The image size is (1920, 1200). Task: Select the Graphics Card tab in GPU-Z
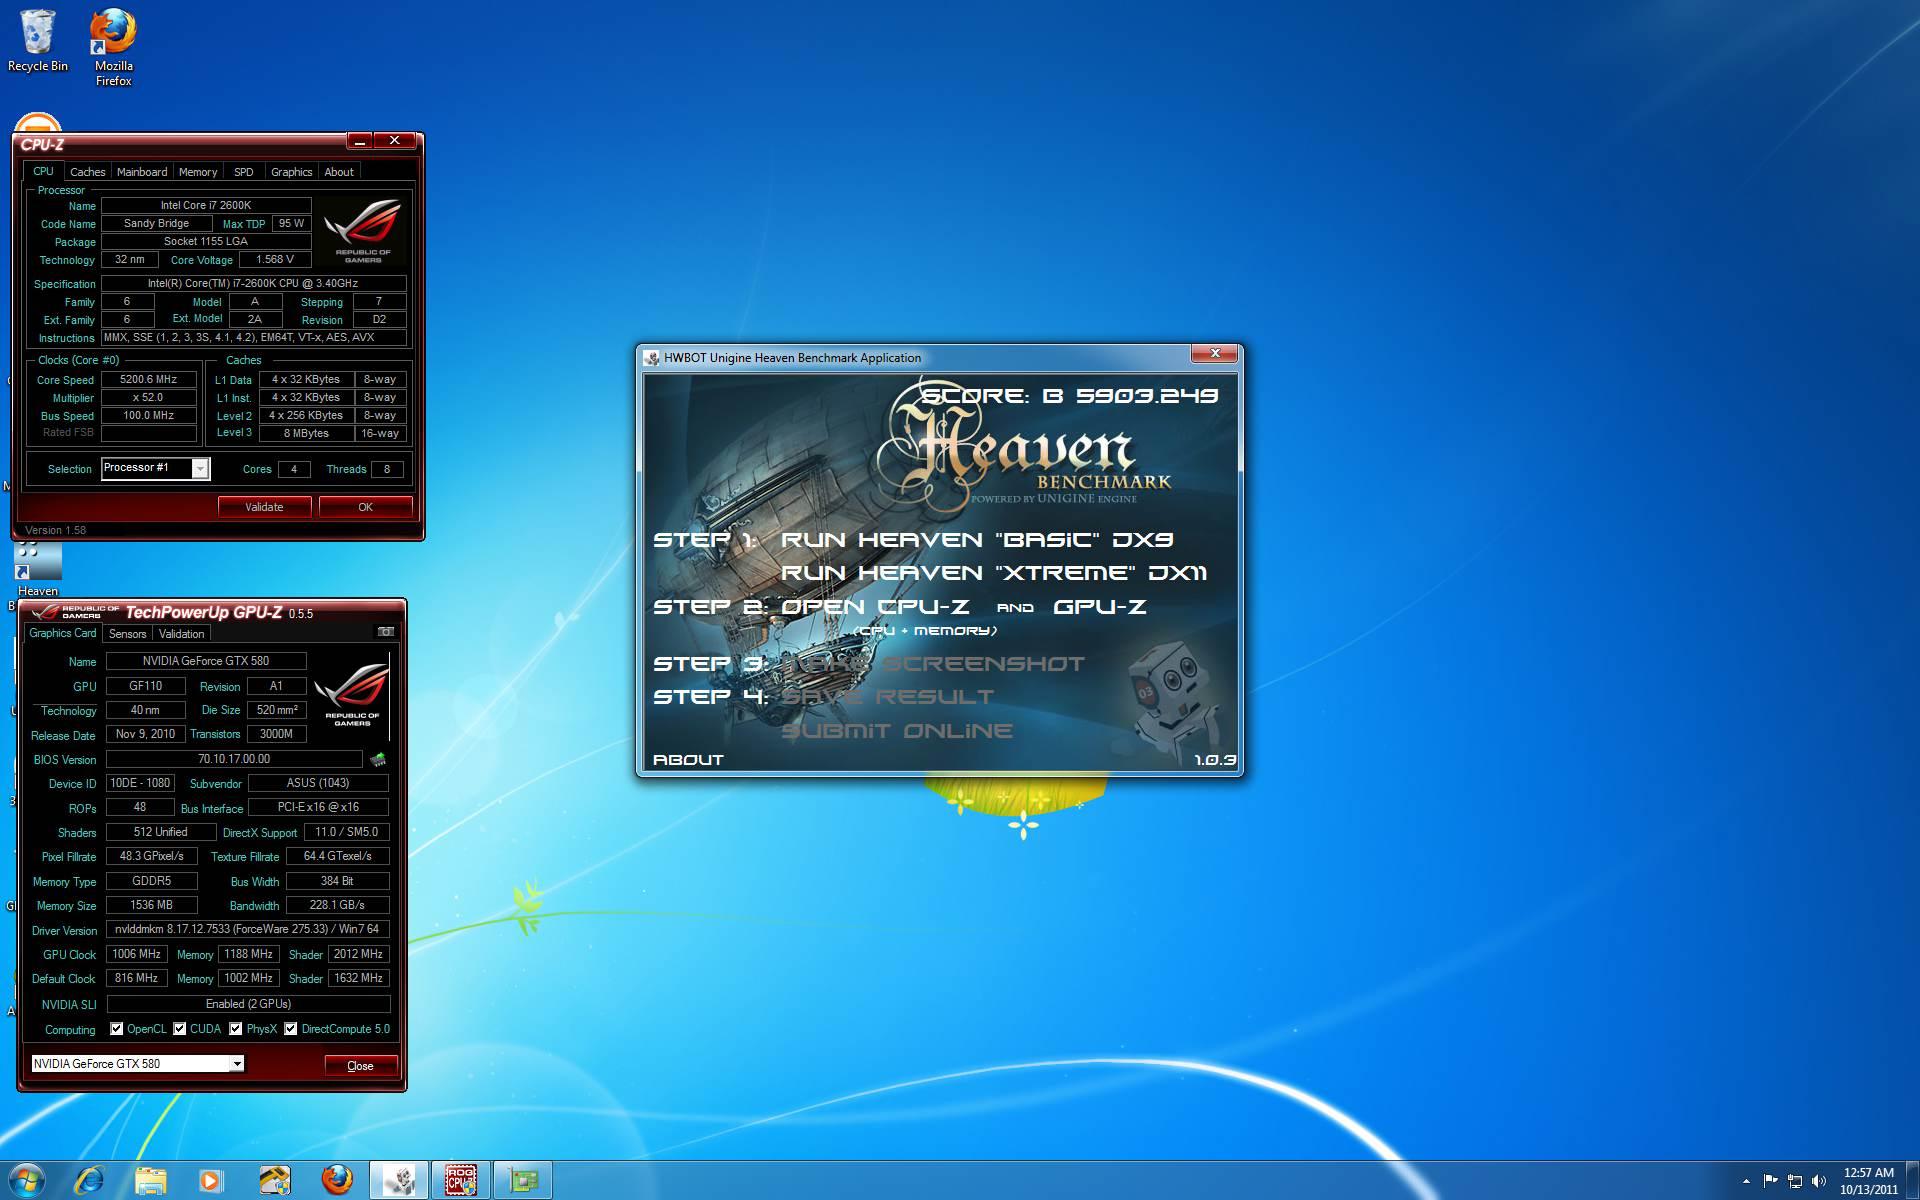click(62, 633)
